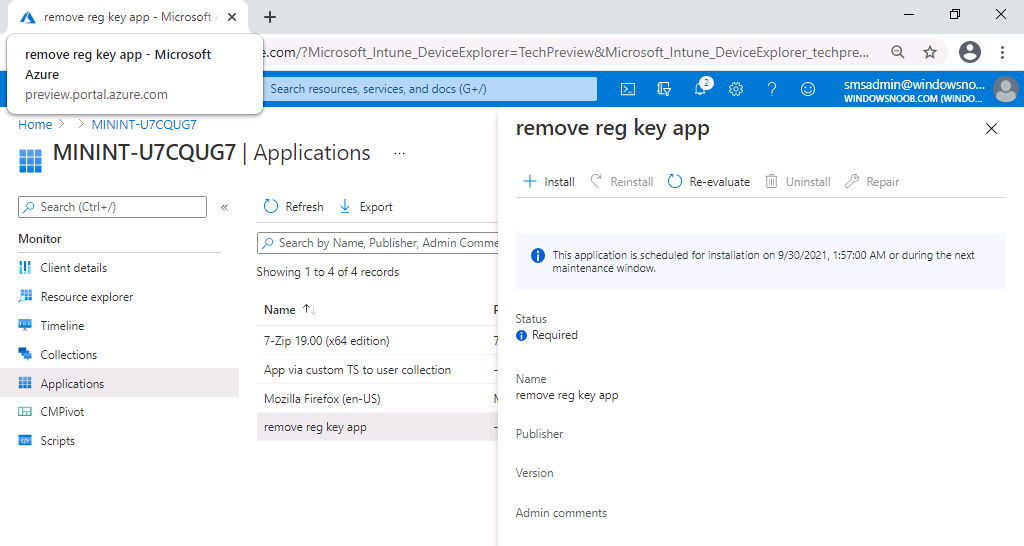Select Applications in the Monitor menu
Screen dimensions: 1024x546
(120, 383)
